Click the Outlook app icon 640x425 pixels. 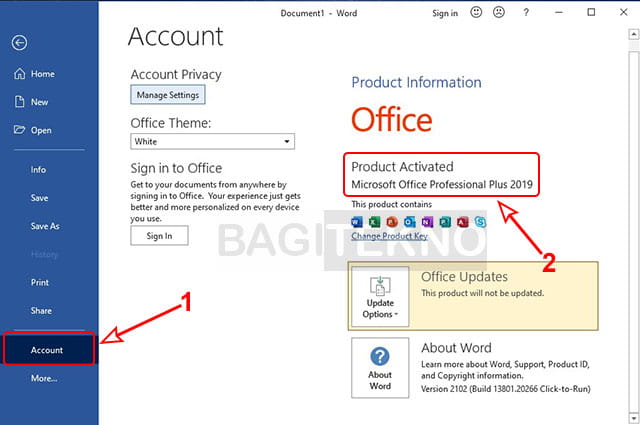tap(409, 222)
